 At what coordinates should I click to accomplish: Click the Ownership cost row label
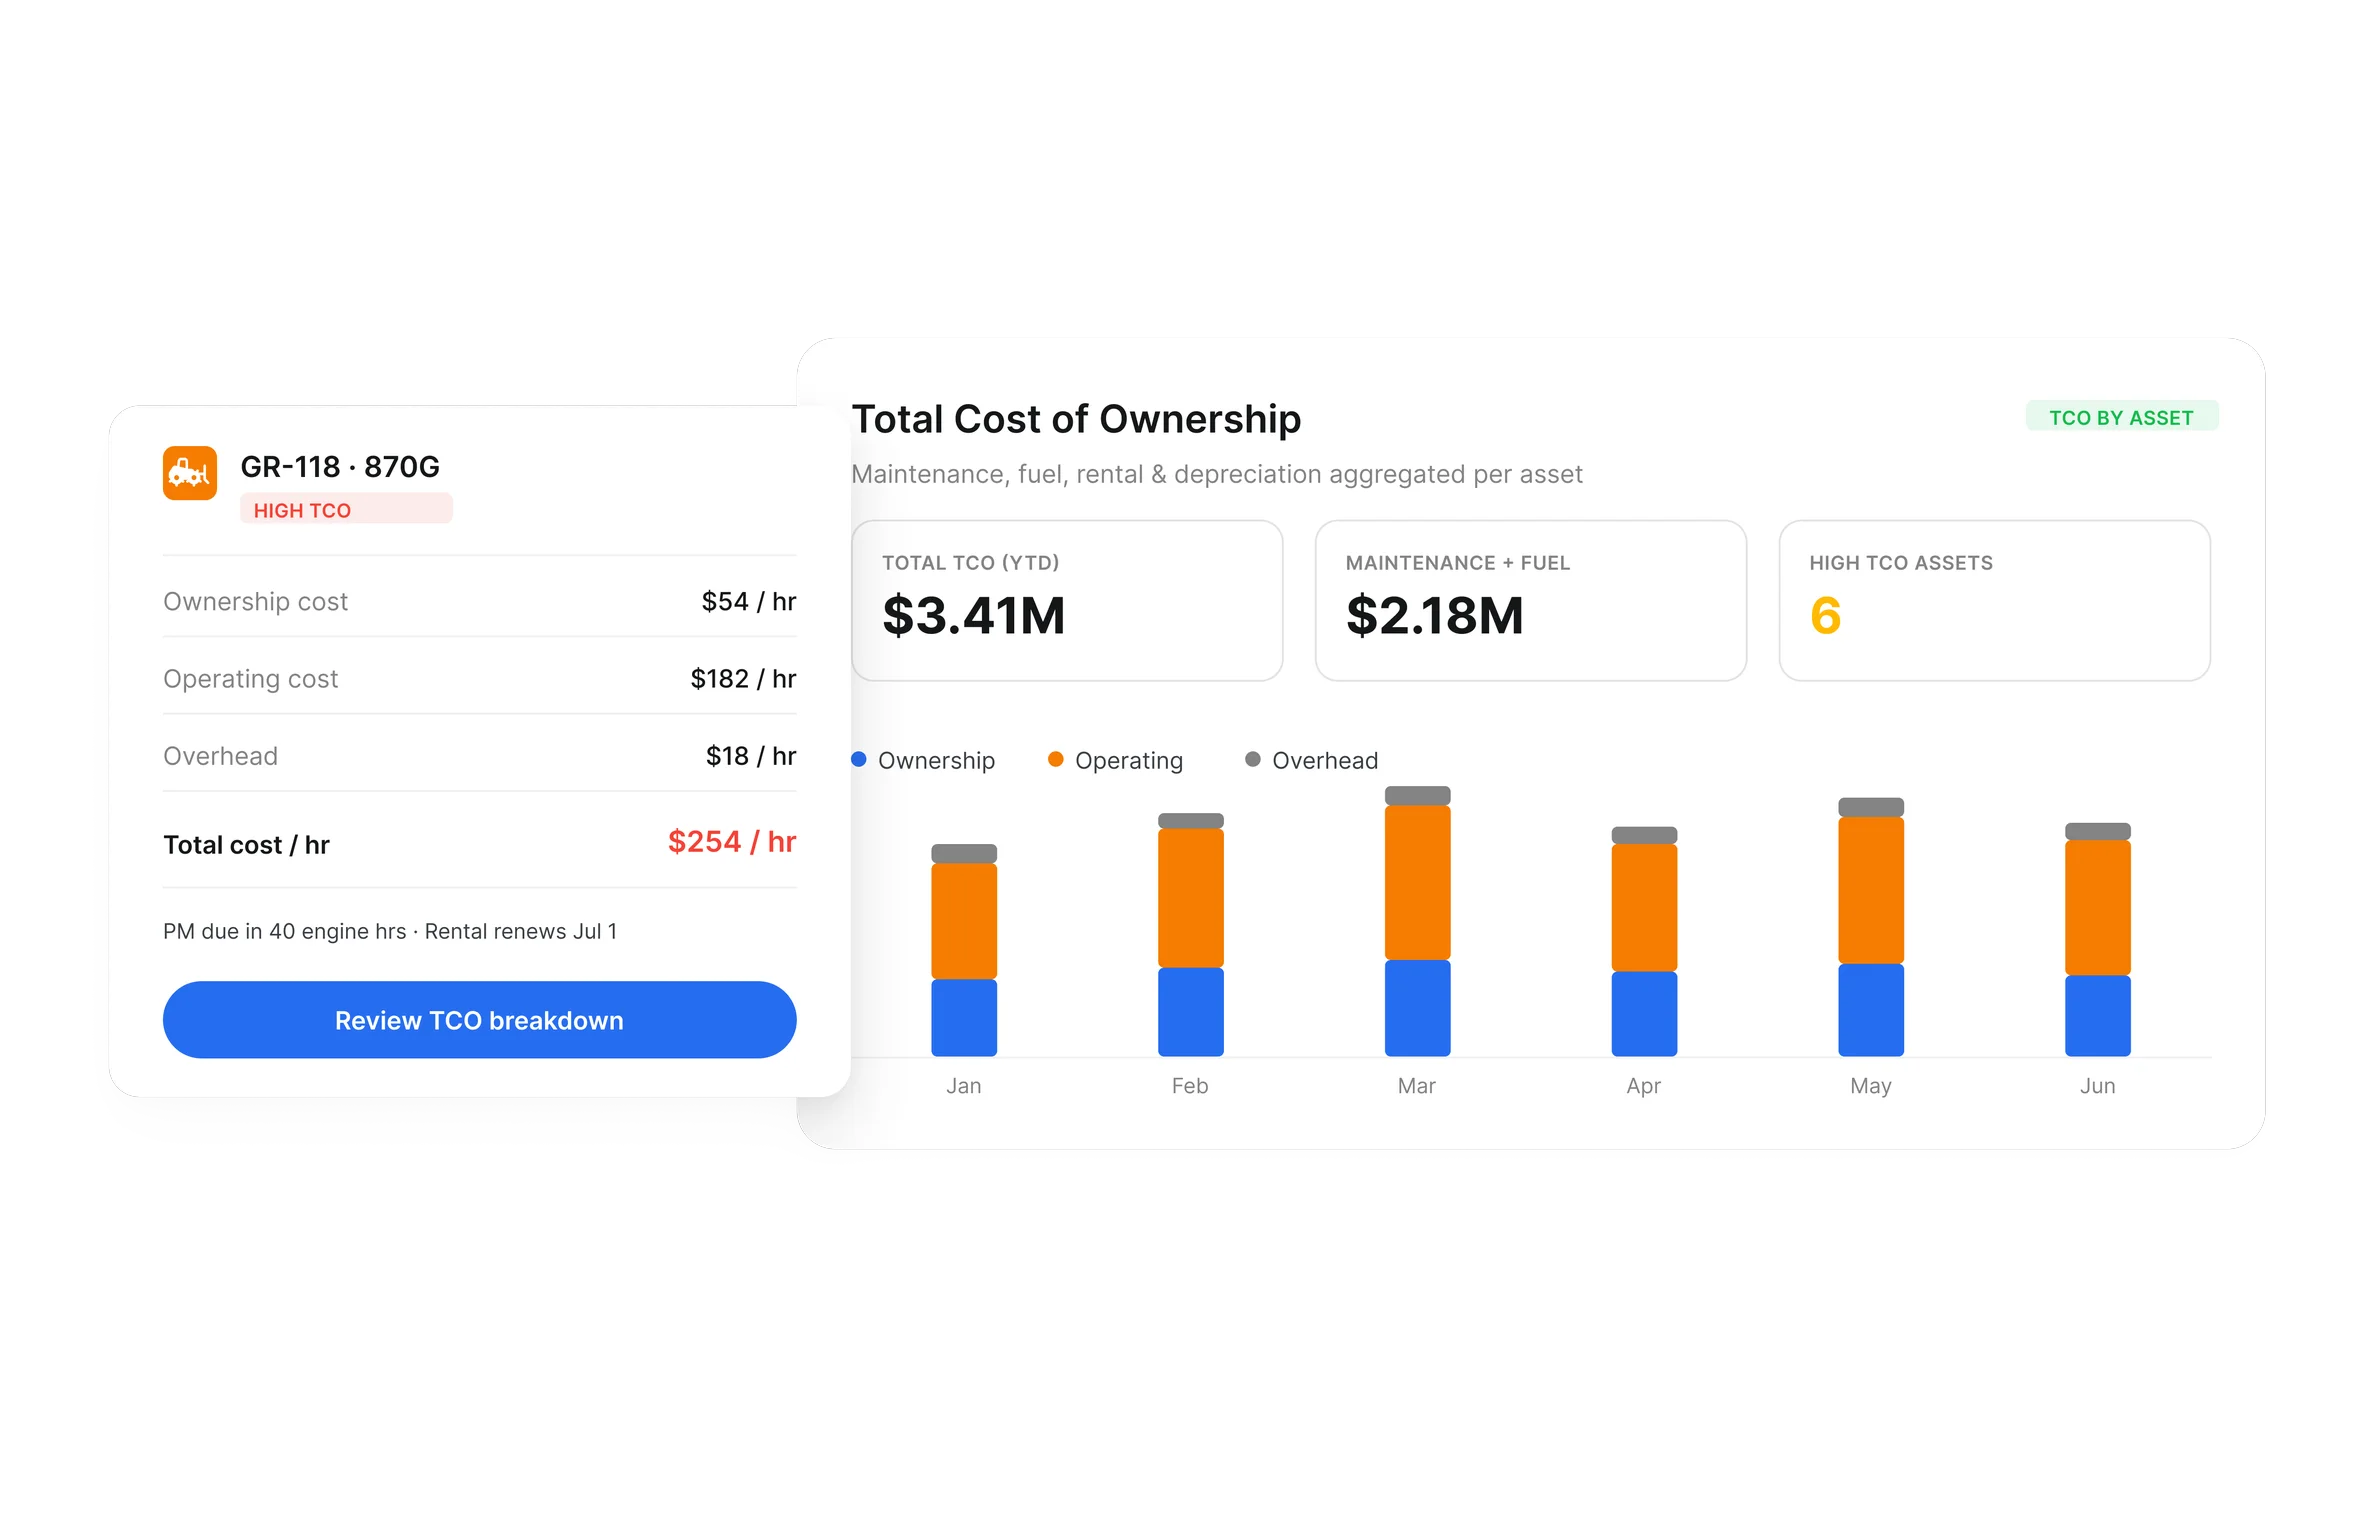click(x=255, y=601)
